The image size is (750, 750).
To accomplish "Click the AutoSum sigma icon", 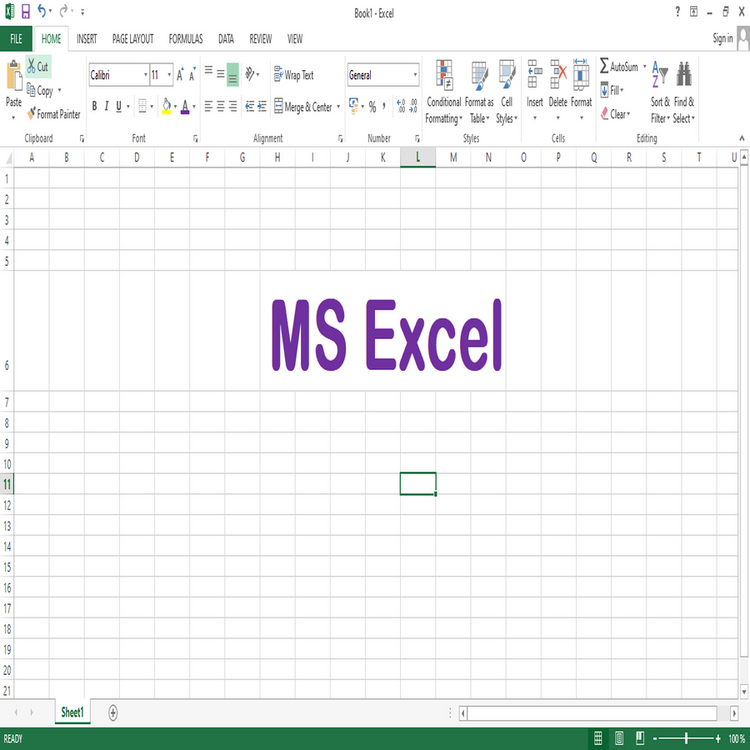I will point(604,66).
